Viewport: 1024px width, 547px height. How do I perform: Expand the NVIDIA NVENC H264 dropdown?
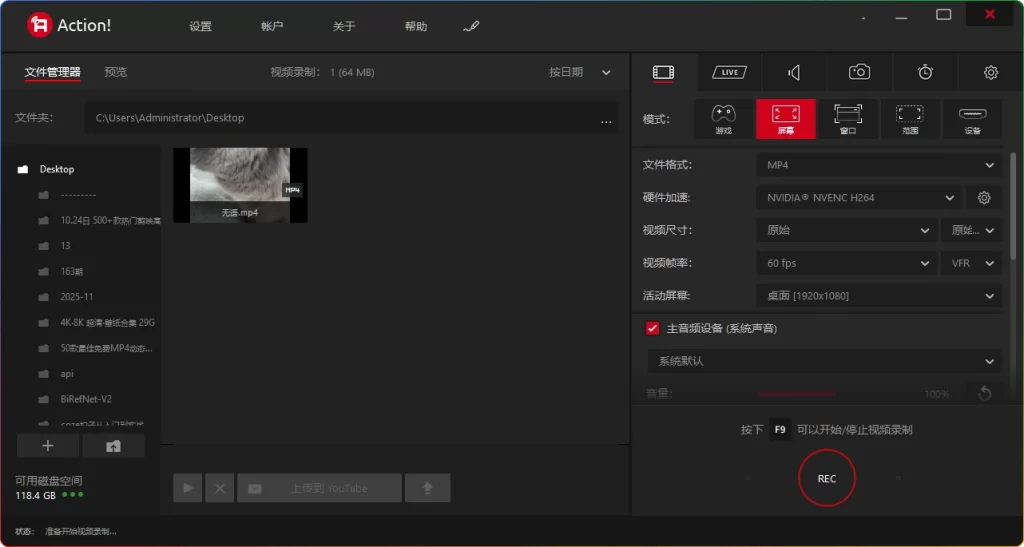858,198
